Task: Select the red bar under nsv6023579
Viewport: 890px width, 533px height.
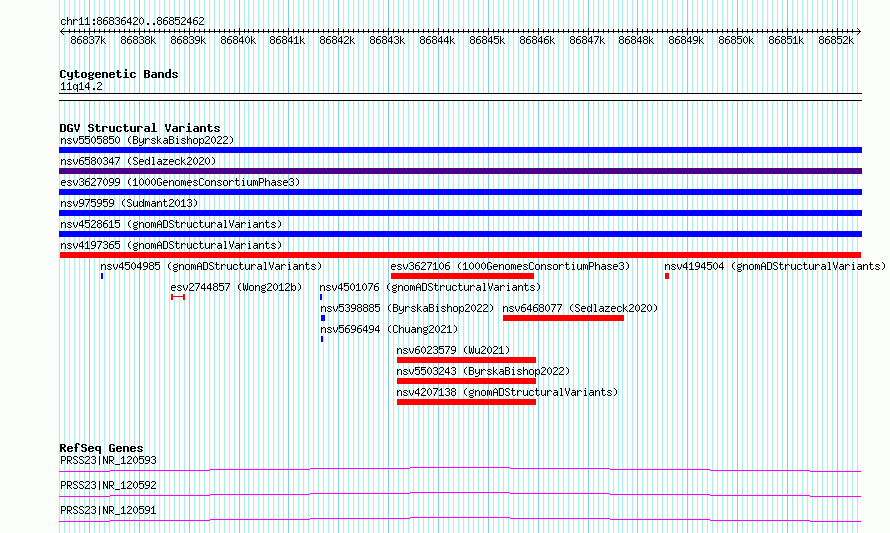Action: coord(466,360)
